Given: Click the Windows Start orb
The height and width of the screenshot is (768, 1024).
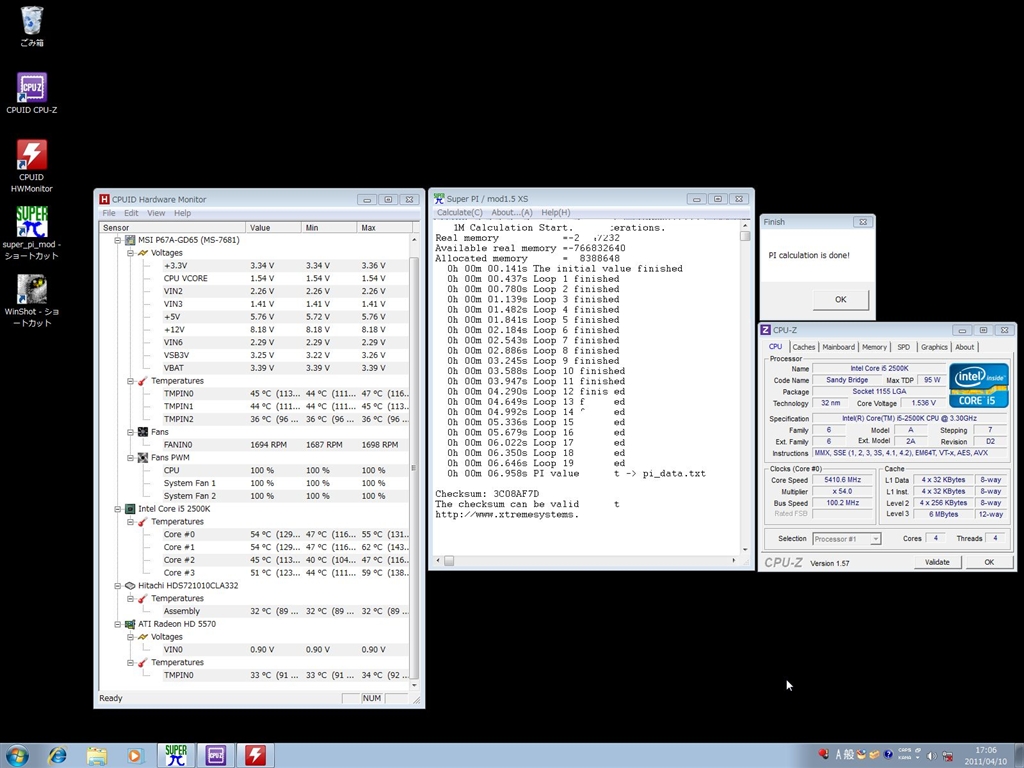Looking at the screenshot, I should coord(17,756).
